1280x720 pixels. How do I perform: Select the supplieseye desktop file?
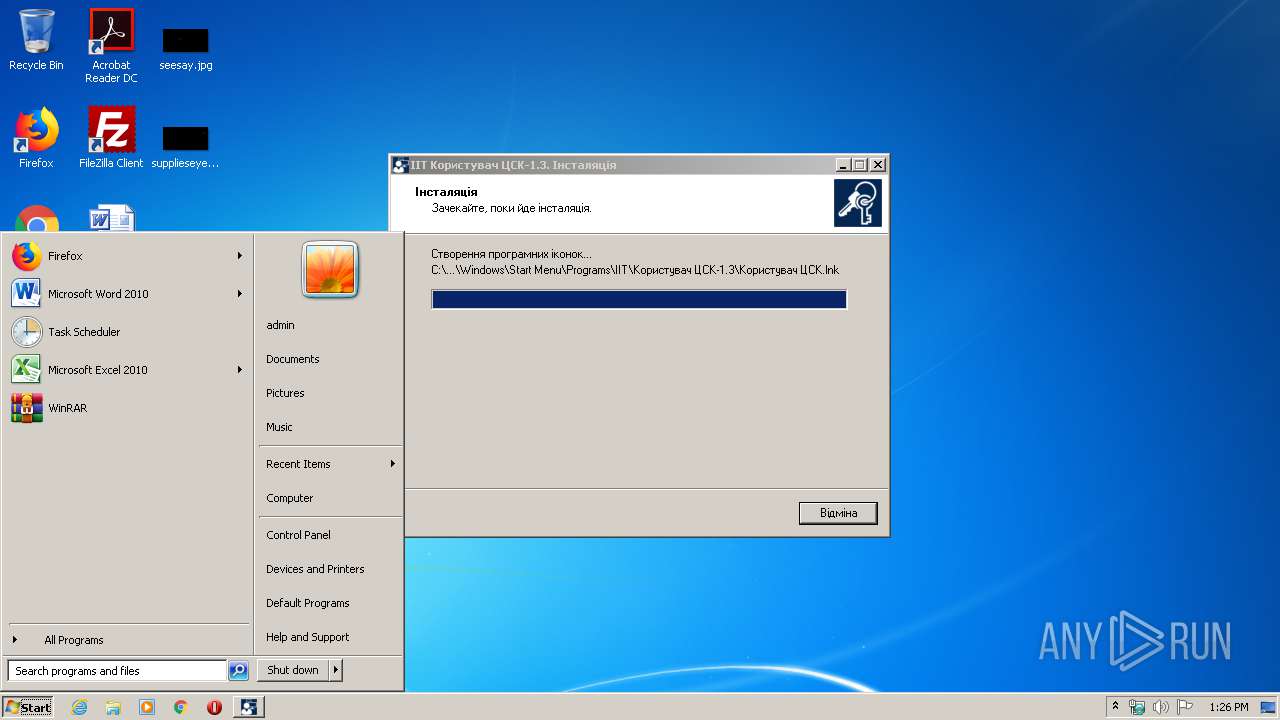click(186, 146)
